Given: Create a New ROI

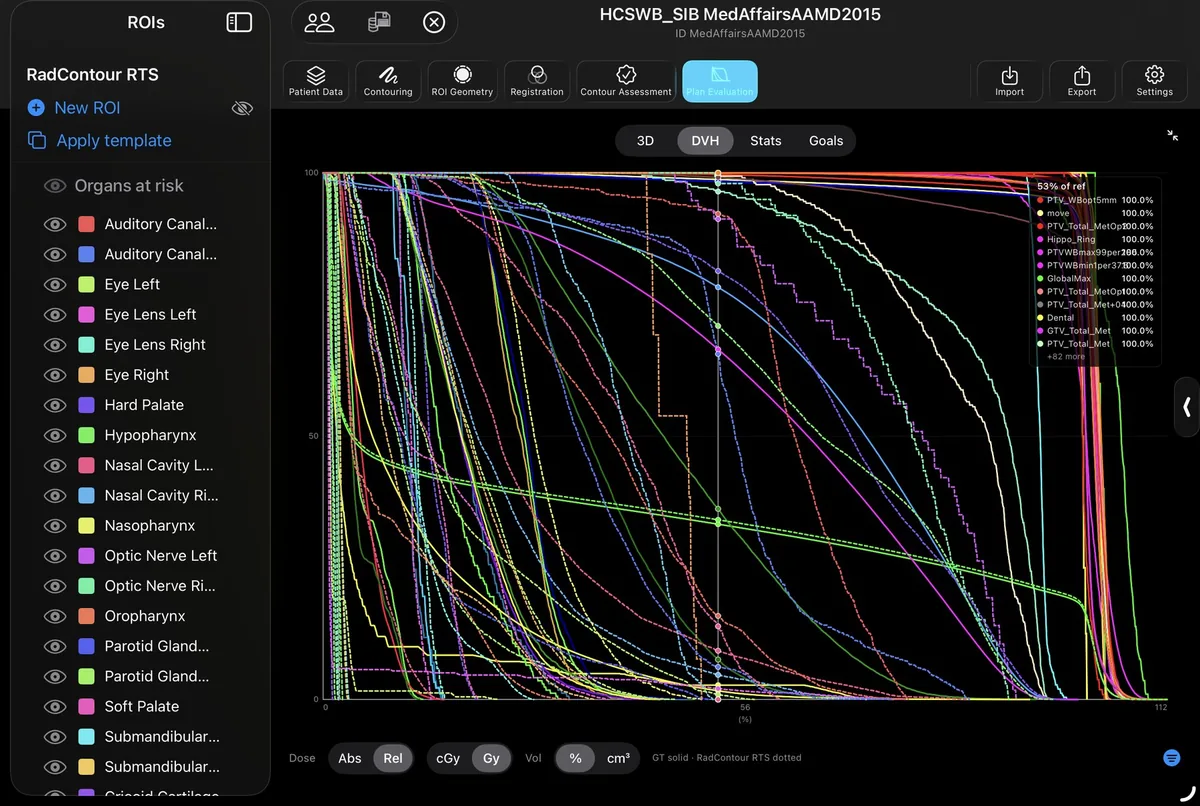Looking at the screenshot, I should tap(74, 108).
